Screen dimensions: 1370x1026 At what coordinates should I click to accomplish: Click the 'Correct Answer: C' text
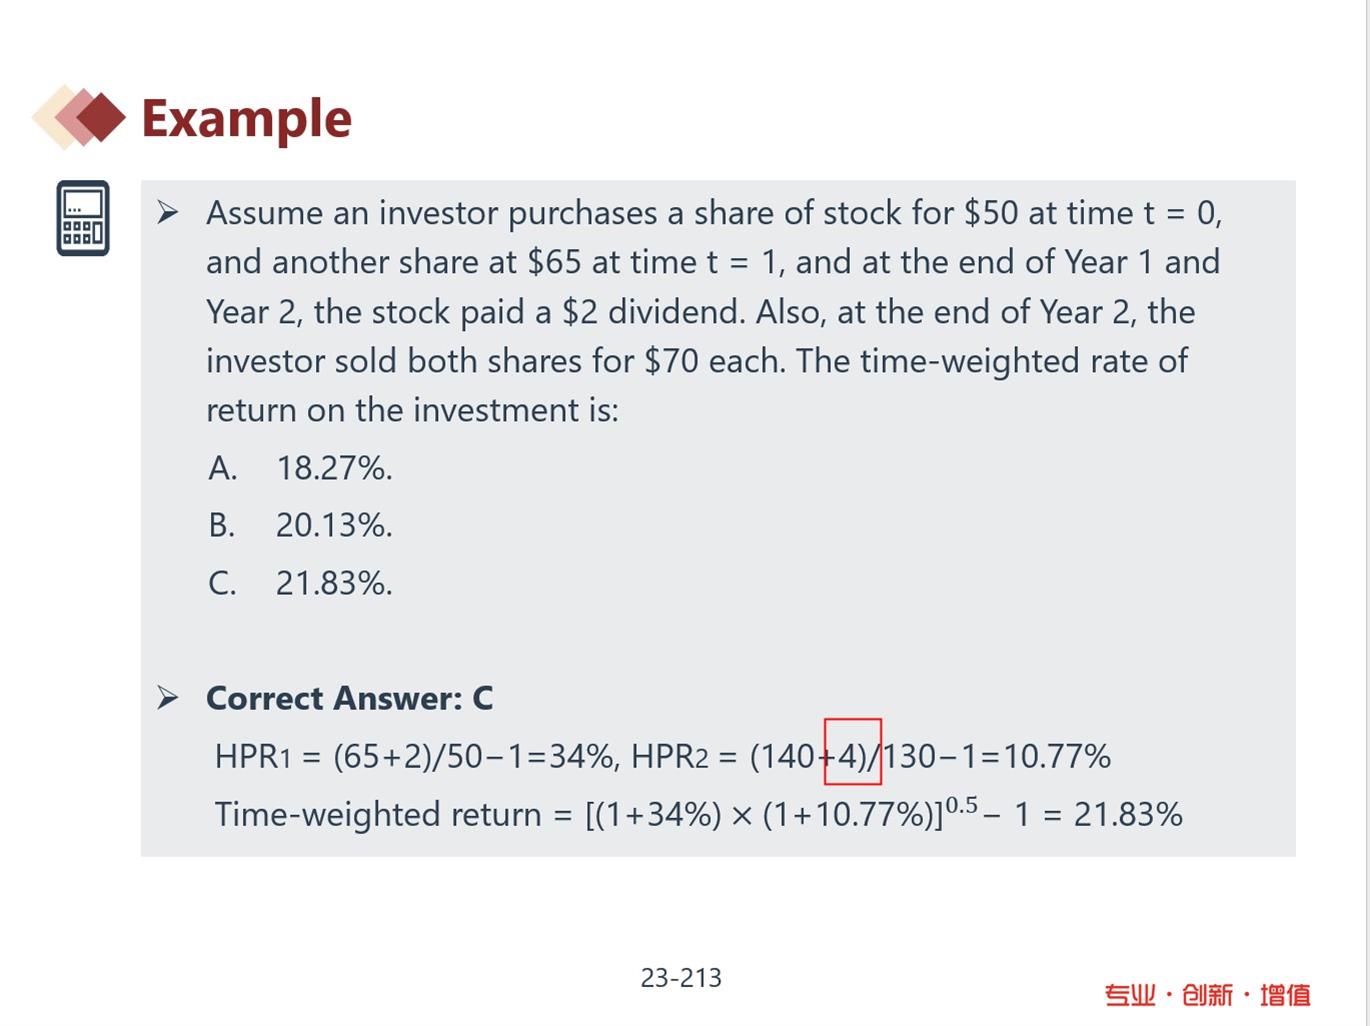[349, 698]
